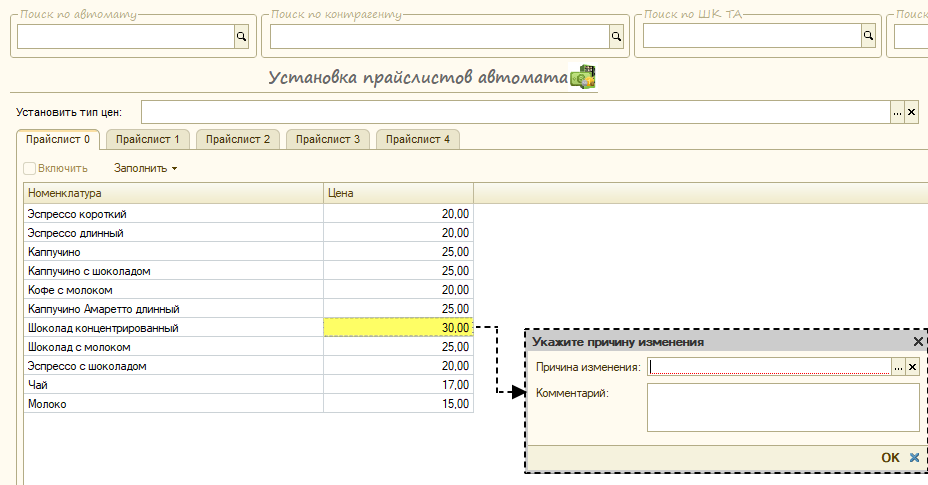Click the highlighted 30,00 price cell
928x485 pixels.
coord(398,327)
